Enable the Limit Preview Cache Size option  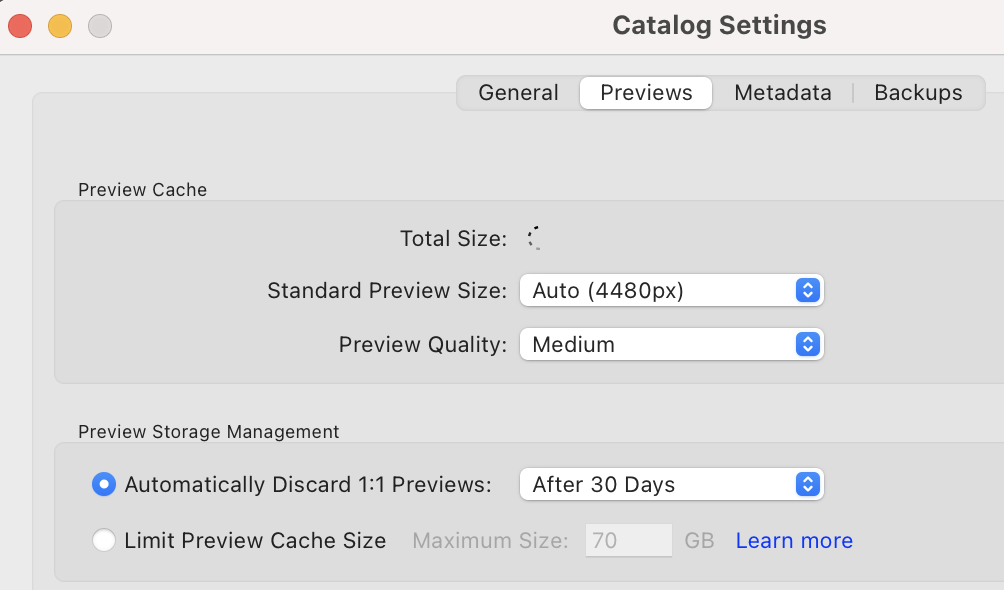[x=103, y=541]
